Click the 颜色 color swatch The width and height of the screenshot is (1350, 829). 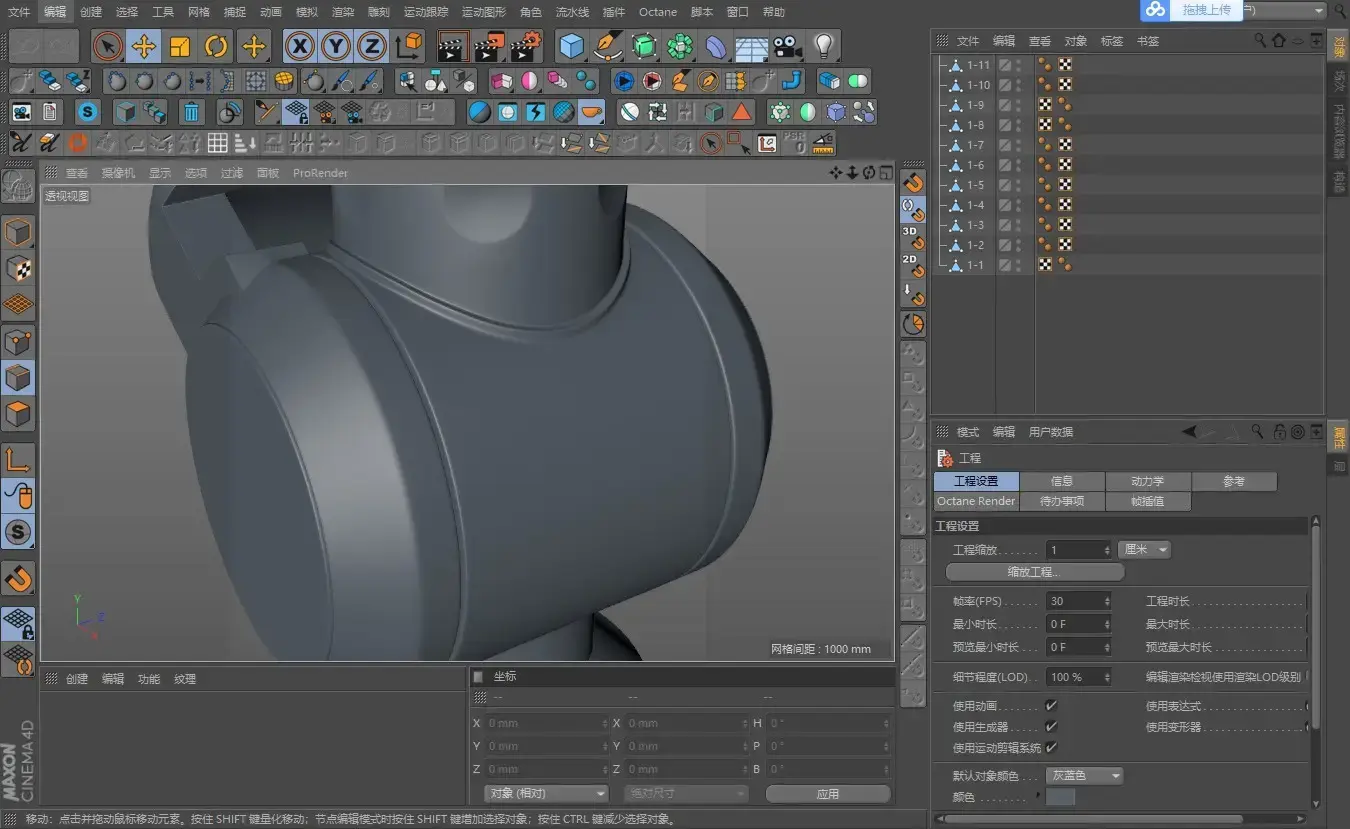1060,798
